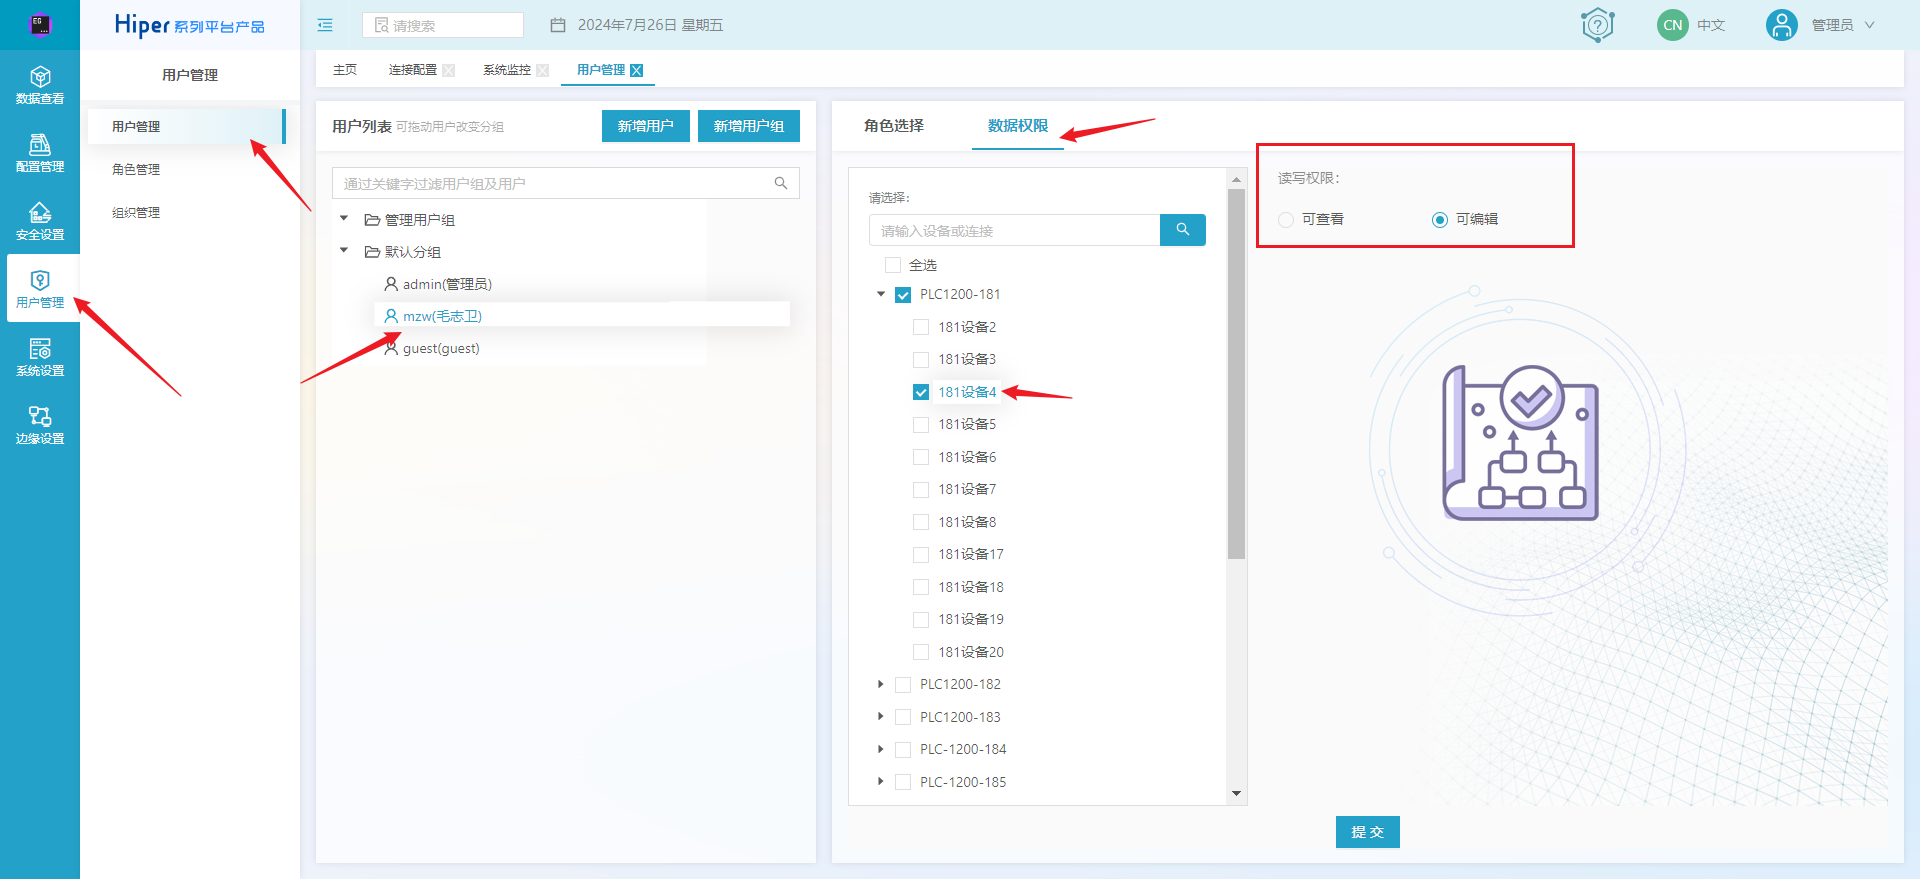Select user mzw(毛志卫) in the list
Viewport: 1920px width, 879px height.
click(442, 316)
